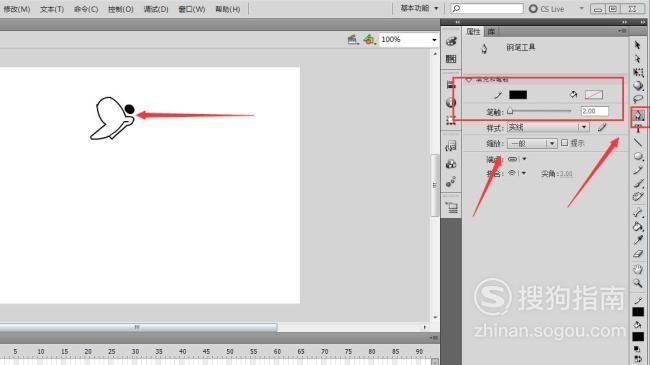Select the Hand tool
The width and height of the screenshot is (650, 365).
point(638,269)
